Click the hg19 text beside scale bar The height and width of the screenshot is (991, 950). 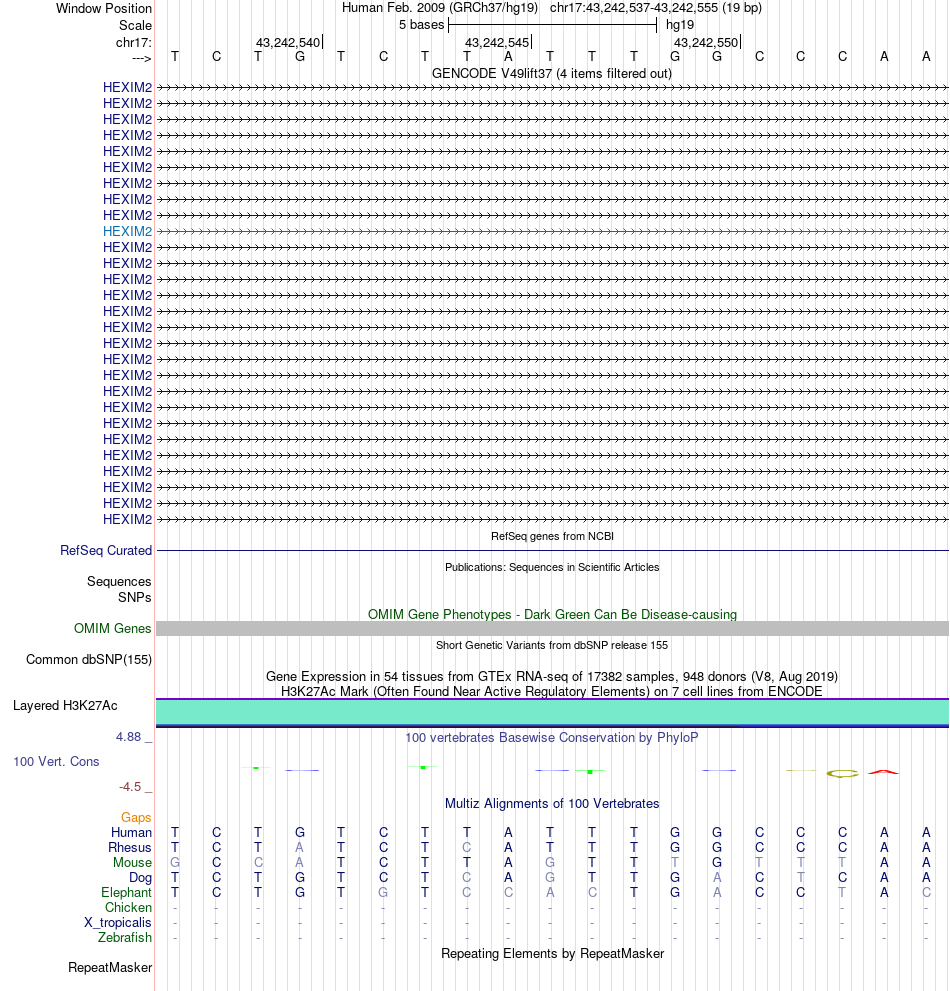[679, 25]
